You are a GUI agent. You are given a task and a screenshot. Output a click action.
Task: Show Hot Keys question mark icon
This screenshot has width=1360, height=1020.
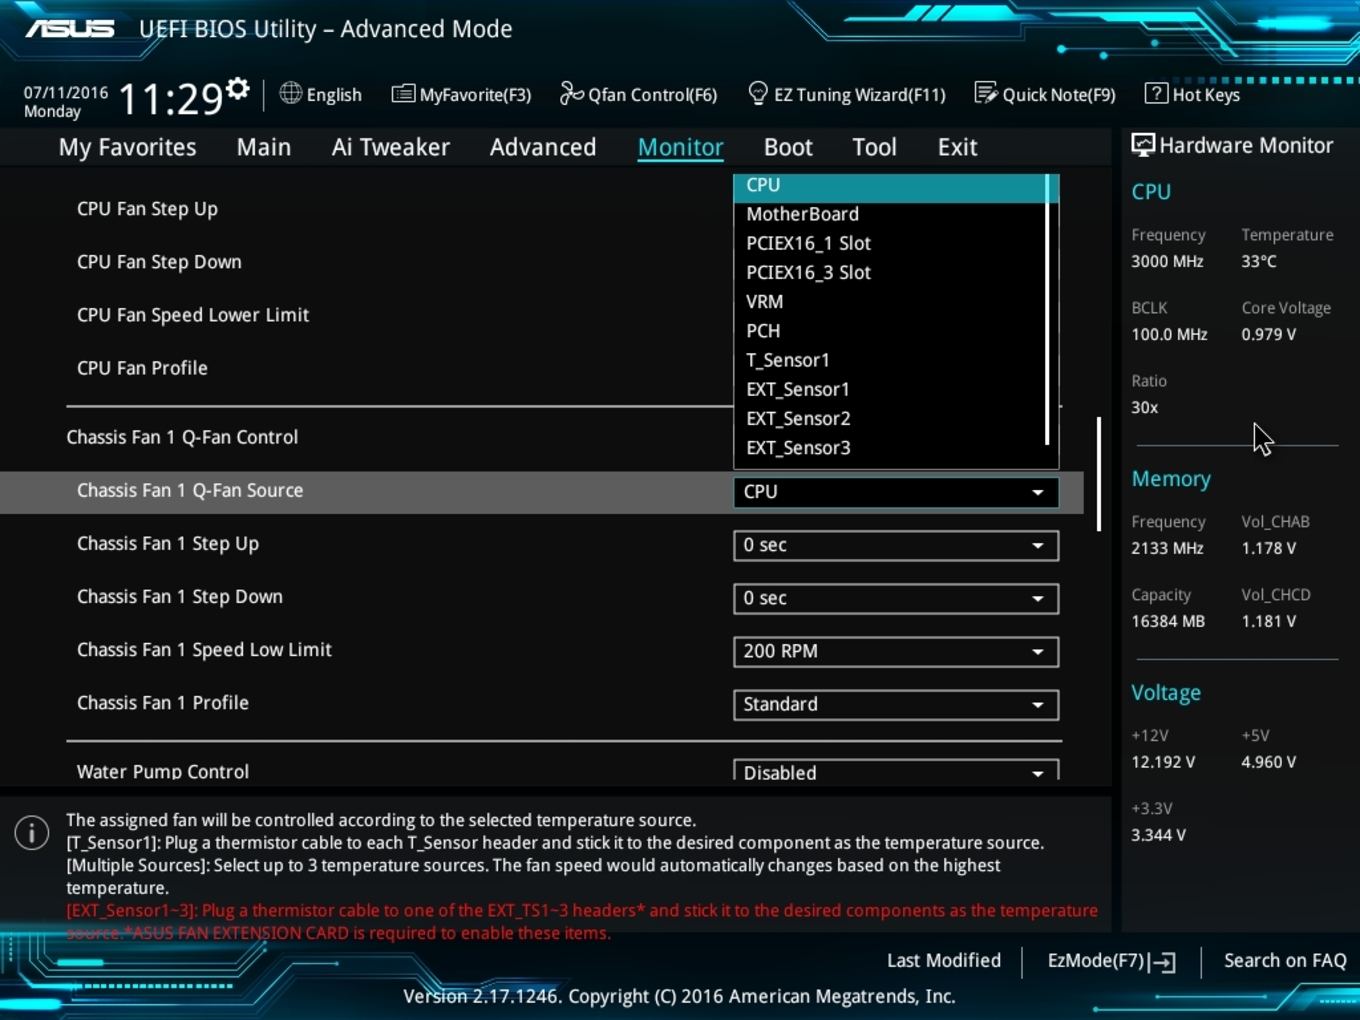pos(1155,93)
